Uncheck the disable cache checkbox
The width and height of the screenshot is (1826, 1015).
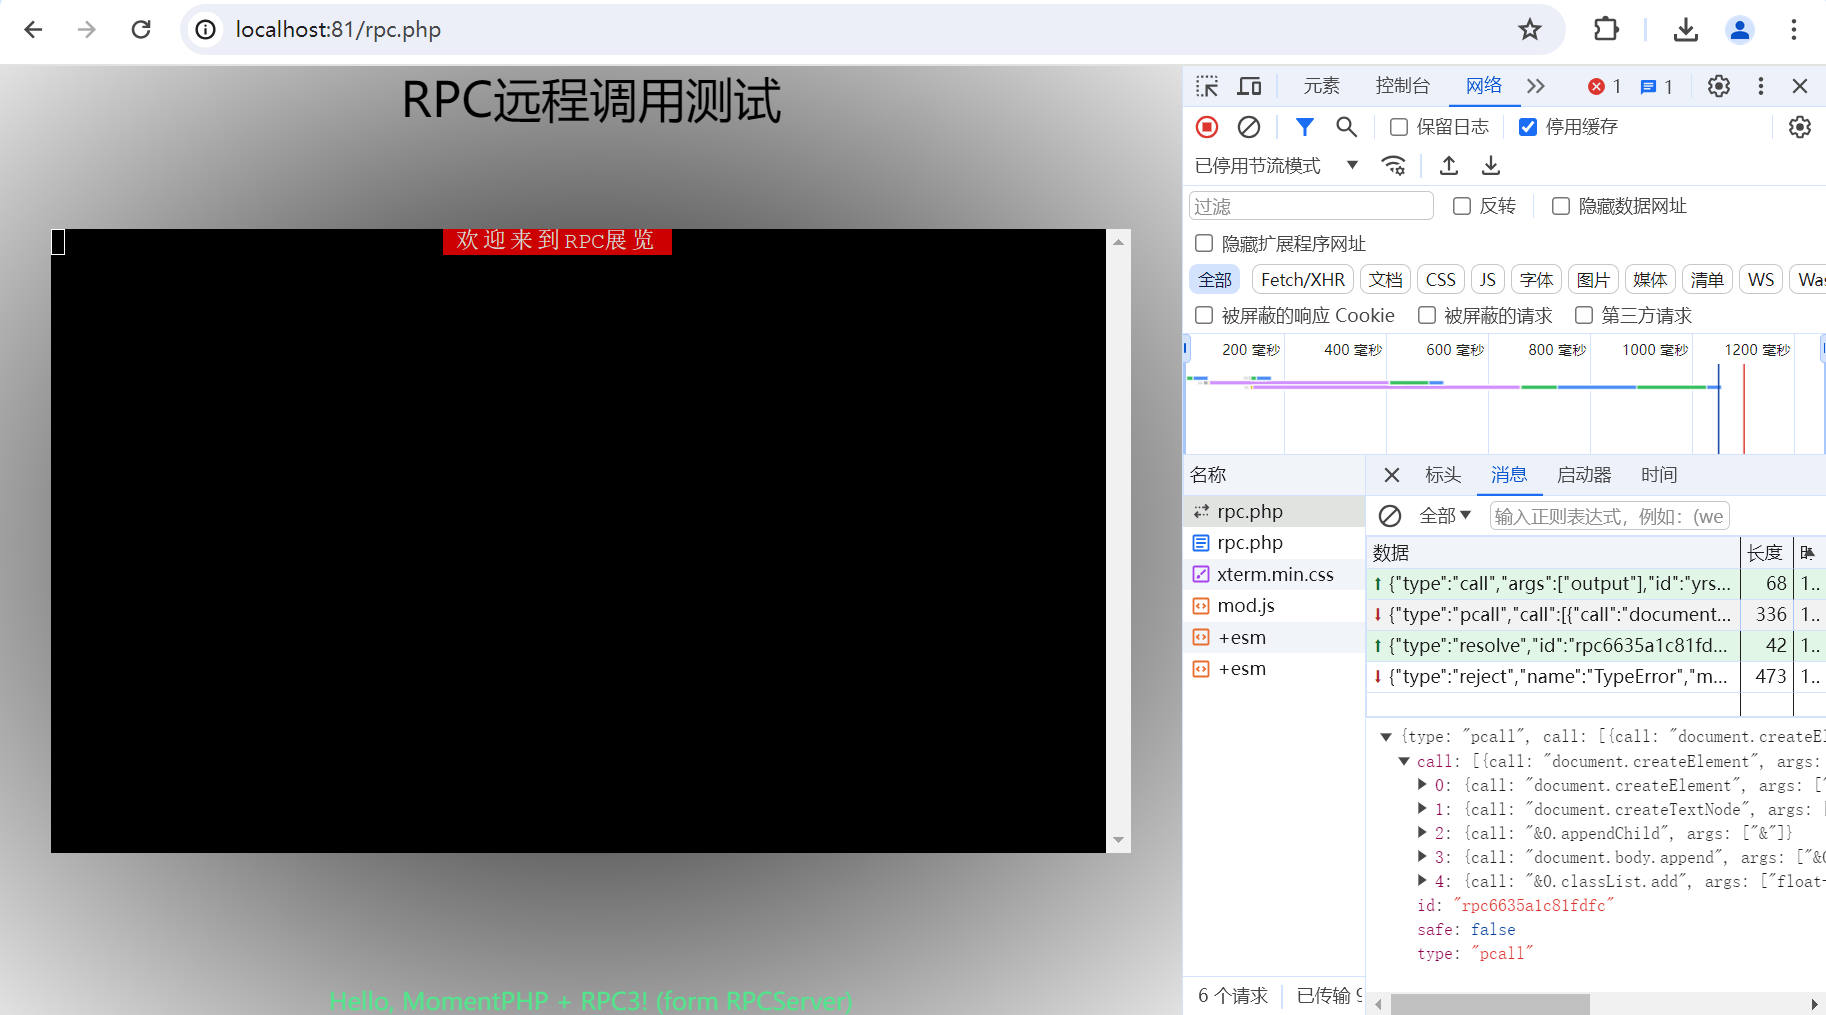1527,127
